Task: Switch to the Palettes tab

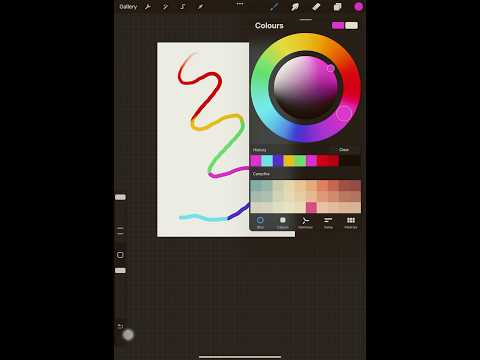Action: click(x=351, y=222)
